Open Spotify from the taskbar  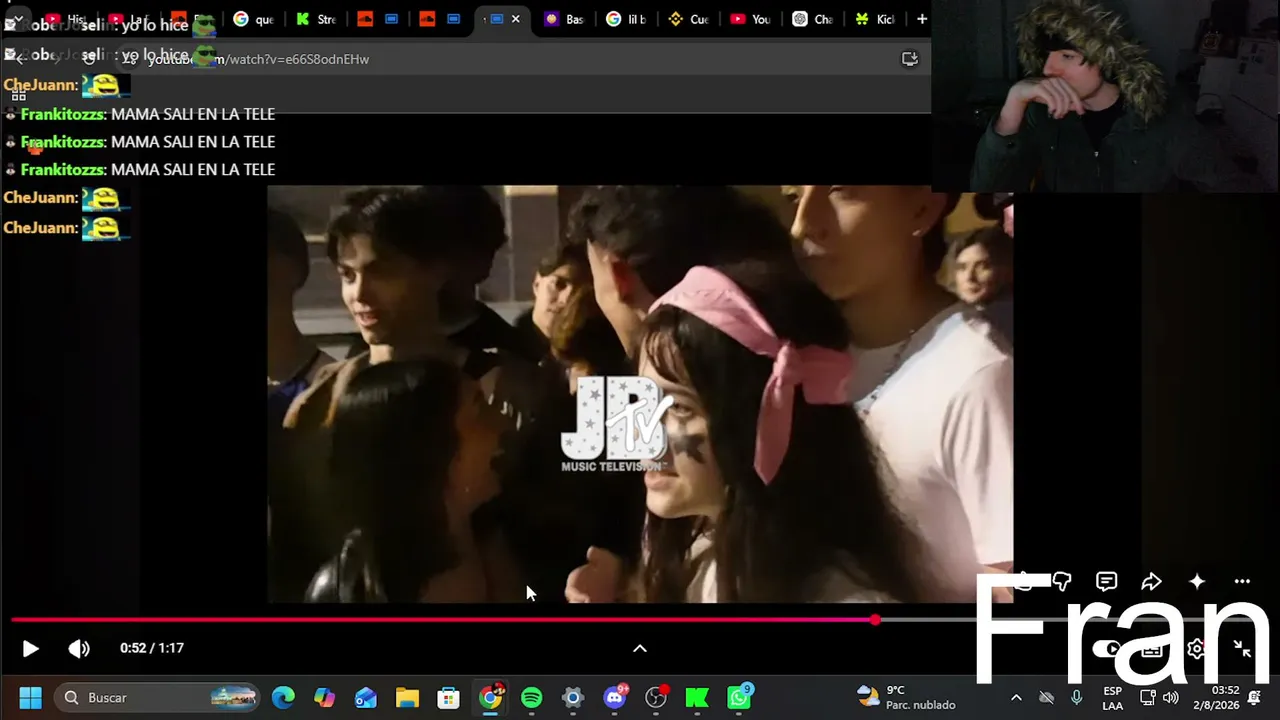pos(532,697)
